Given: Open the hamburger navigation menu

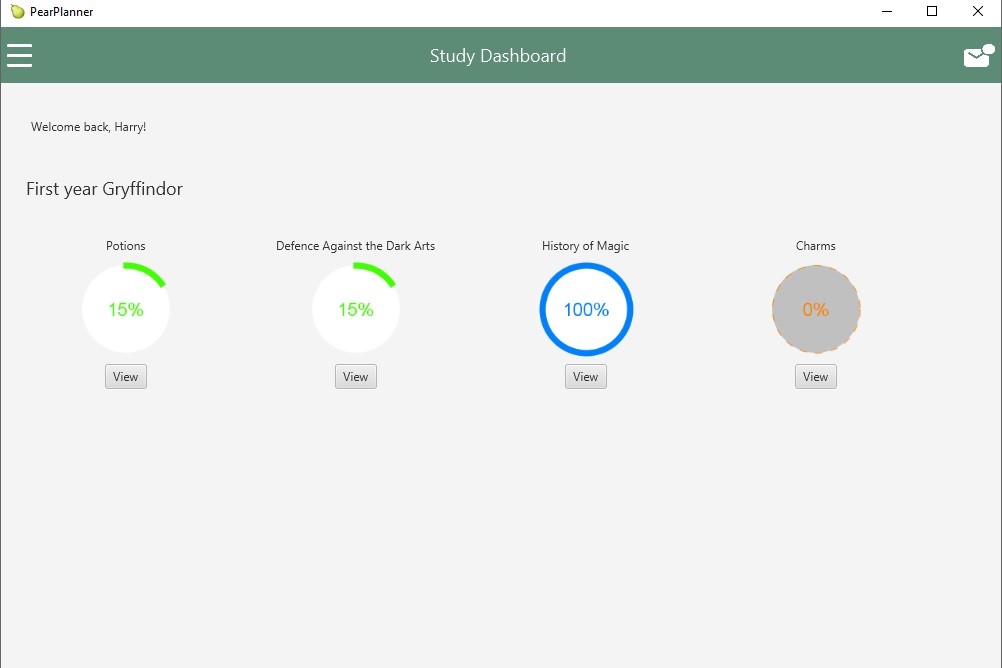Looking at the screenshot, I should (20, 55).
